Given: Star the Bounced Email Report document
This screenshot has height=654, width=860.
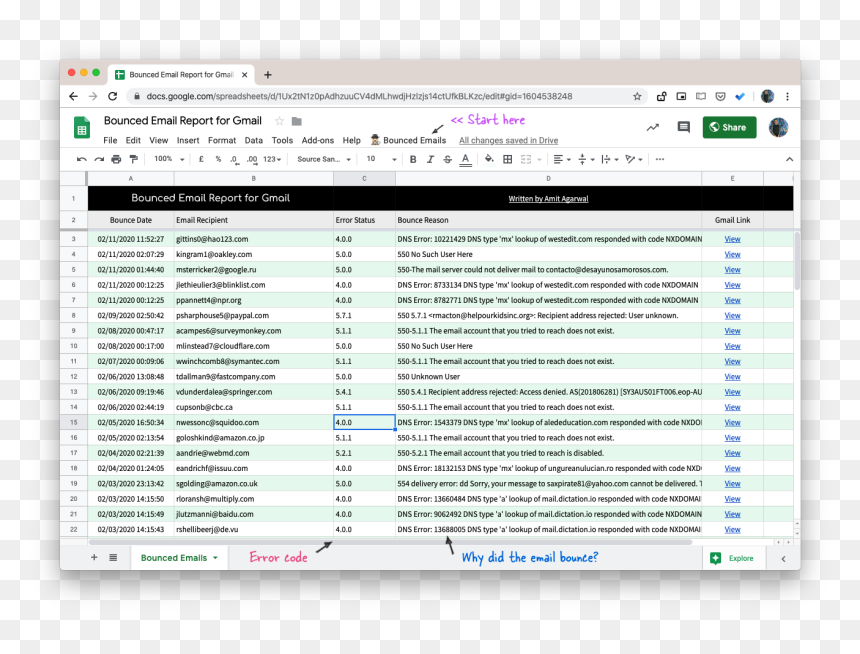Looking at the screenshot, I should [279, 121].
